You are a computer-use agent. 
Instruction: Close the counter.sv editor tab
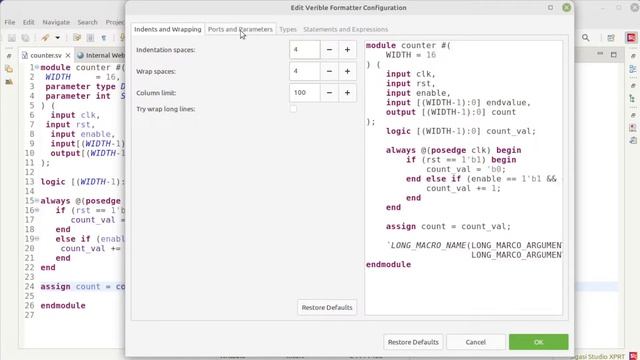(68, 55)
